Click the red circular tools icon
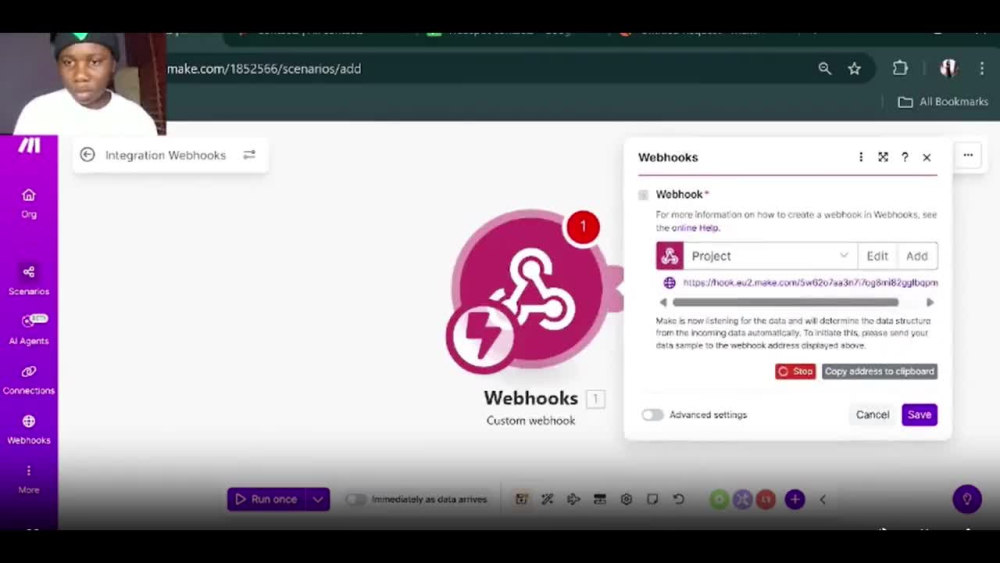The width and height of the screenshot is (1000, 563). point(766,499)
